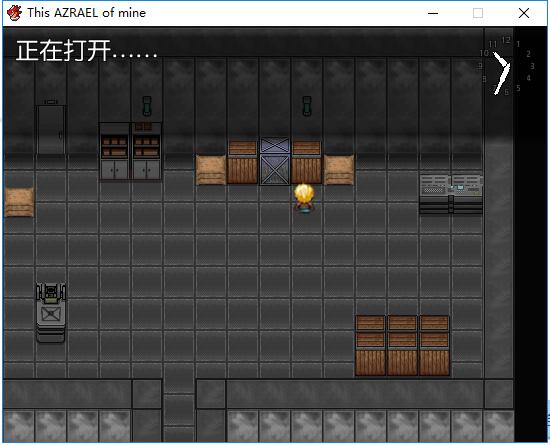
Task: Click the right storage shelf cabinet
Action: tap(147, 151)
